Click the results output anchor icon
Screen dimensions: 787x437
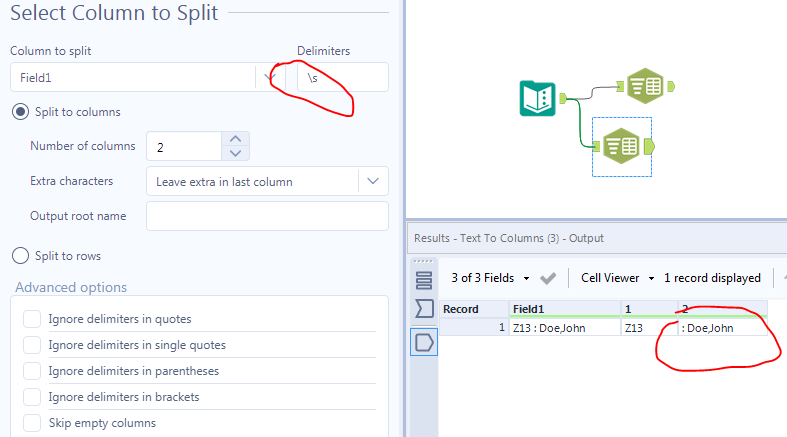coord(424,343)
